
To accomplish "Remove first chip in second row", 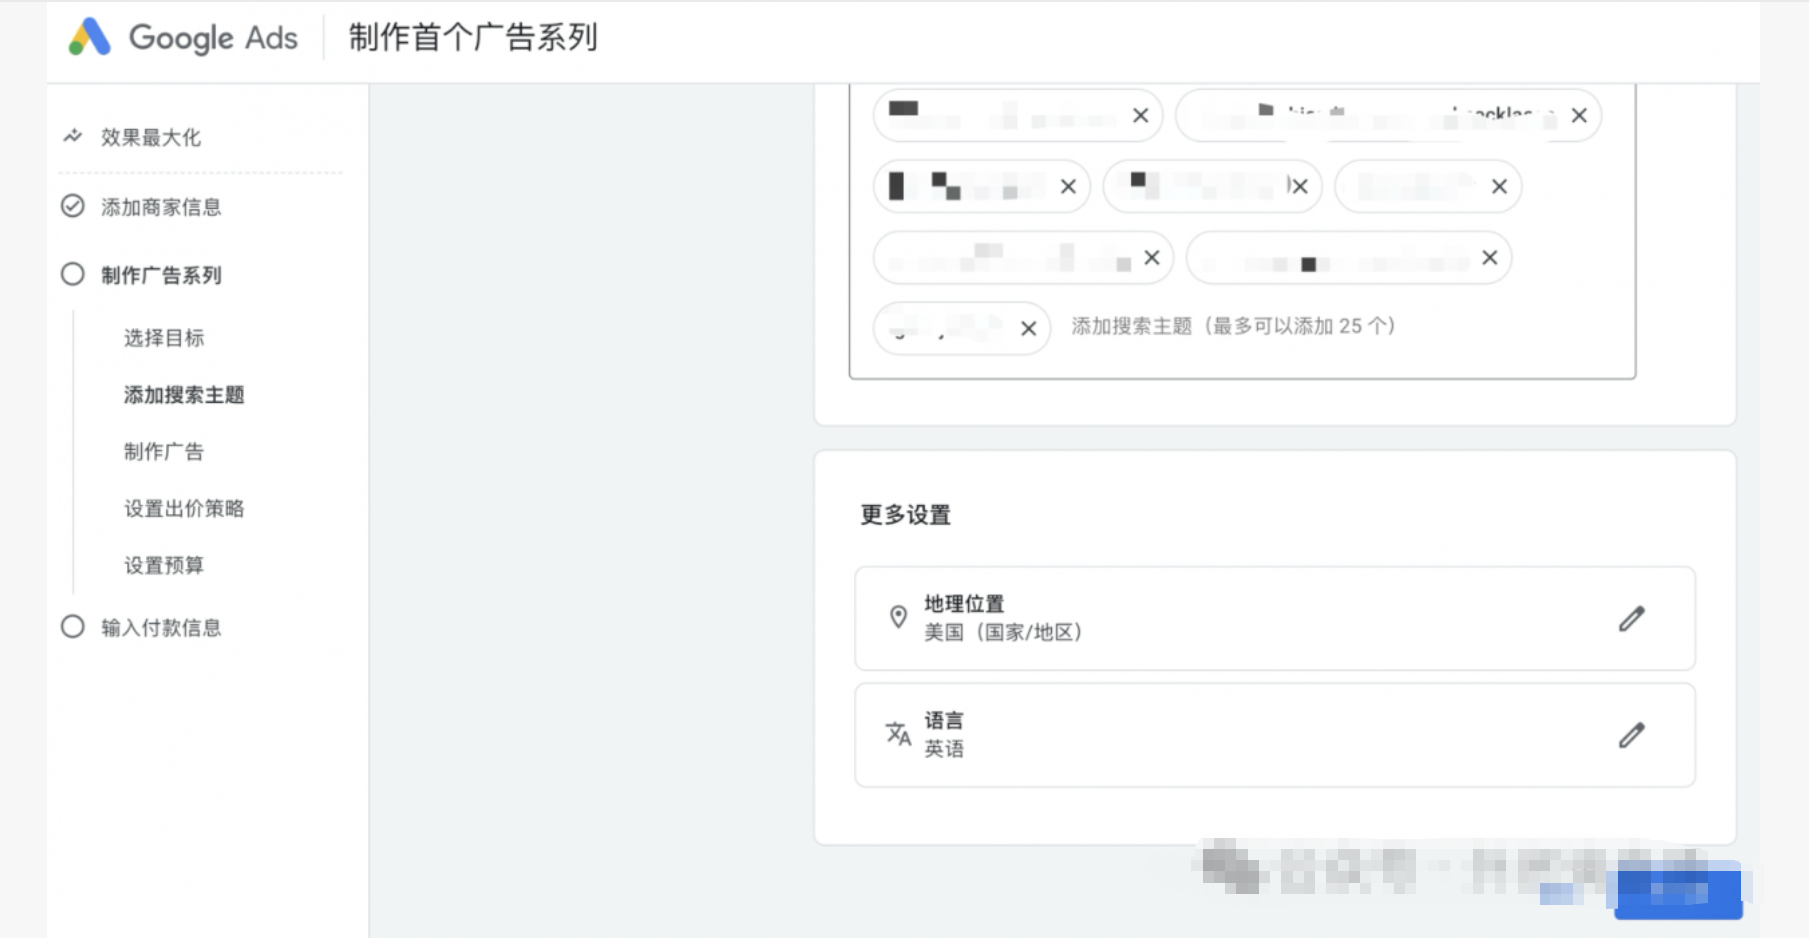I will click(x=1068, y=187).
